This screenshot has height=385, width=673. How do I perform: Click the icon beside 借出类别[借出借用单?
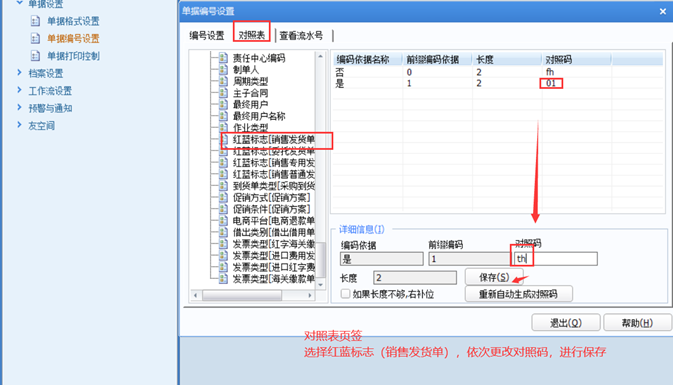pos(223,232)
